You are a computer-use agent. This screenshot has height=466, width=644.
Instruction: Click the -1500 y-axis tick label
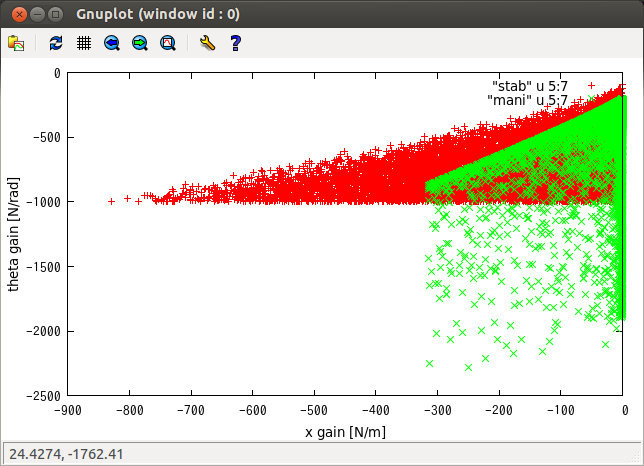coord(43,266)
